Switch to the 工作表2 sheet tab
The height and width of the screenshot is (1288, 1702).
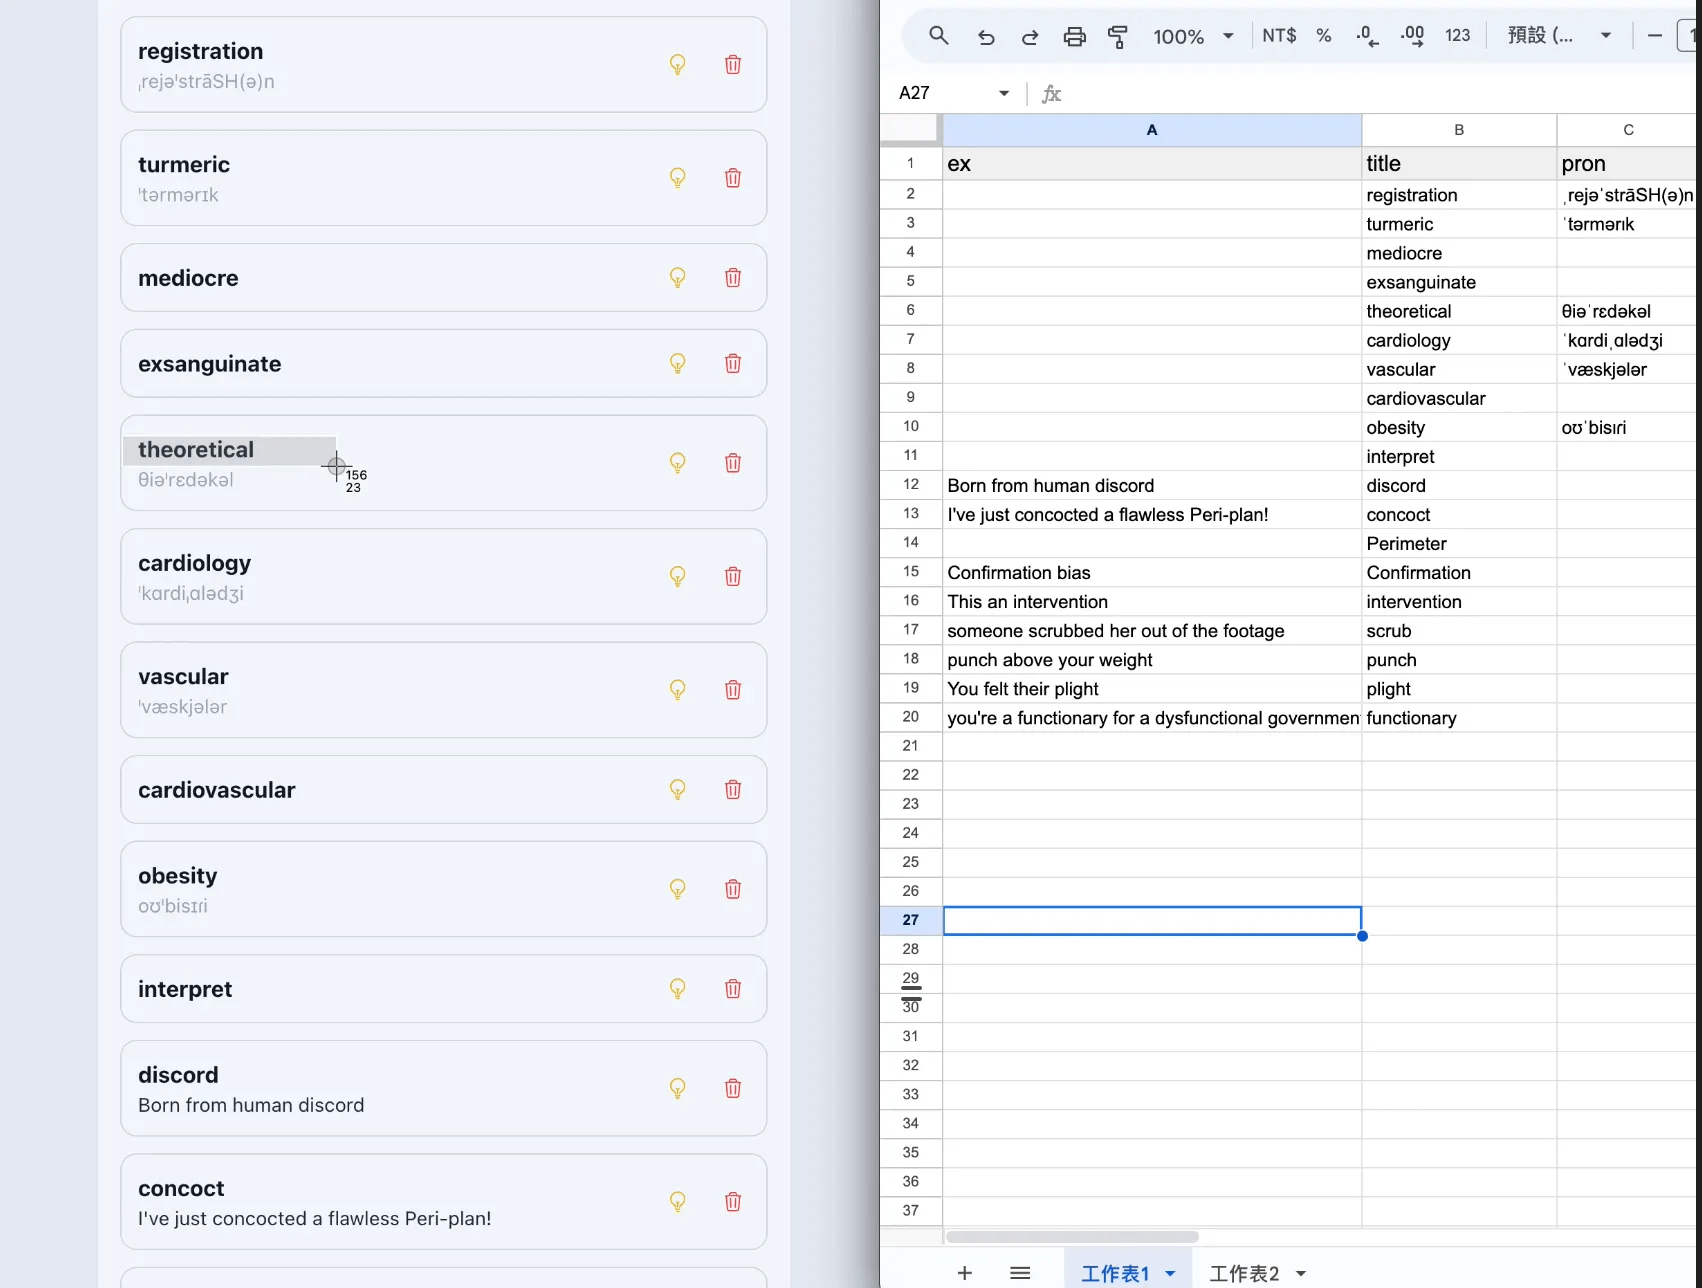pos(1244,1273)
